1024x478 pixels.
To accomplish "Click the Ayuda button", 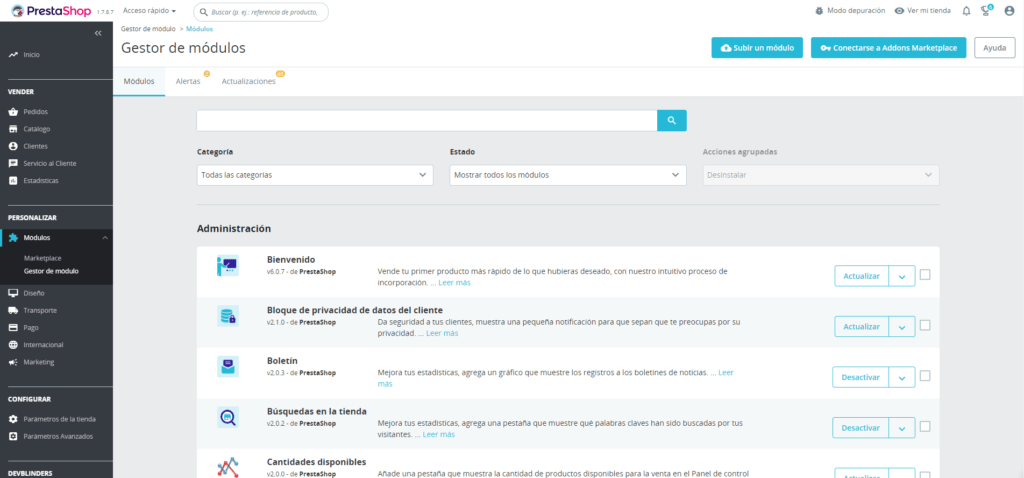I will 995,48.
